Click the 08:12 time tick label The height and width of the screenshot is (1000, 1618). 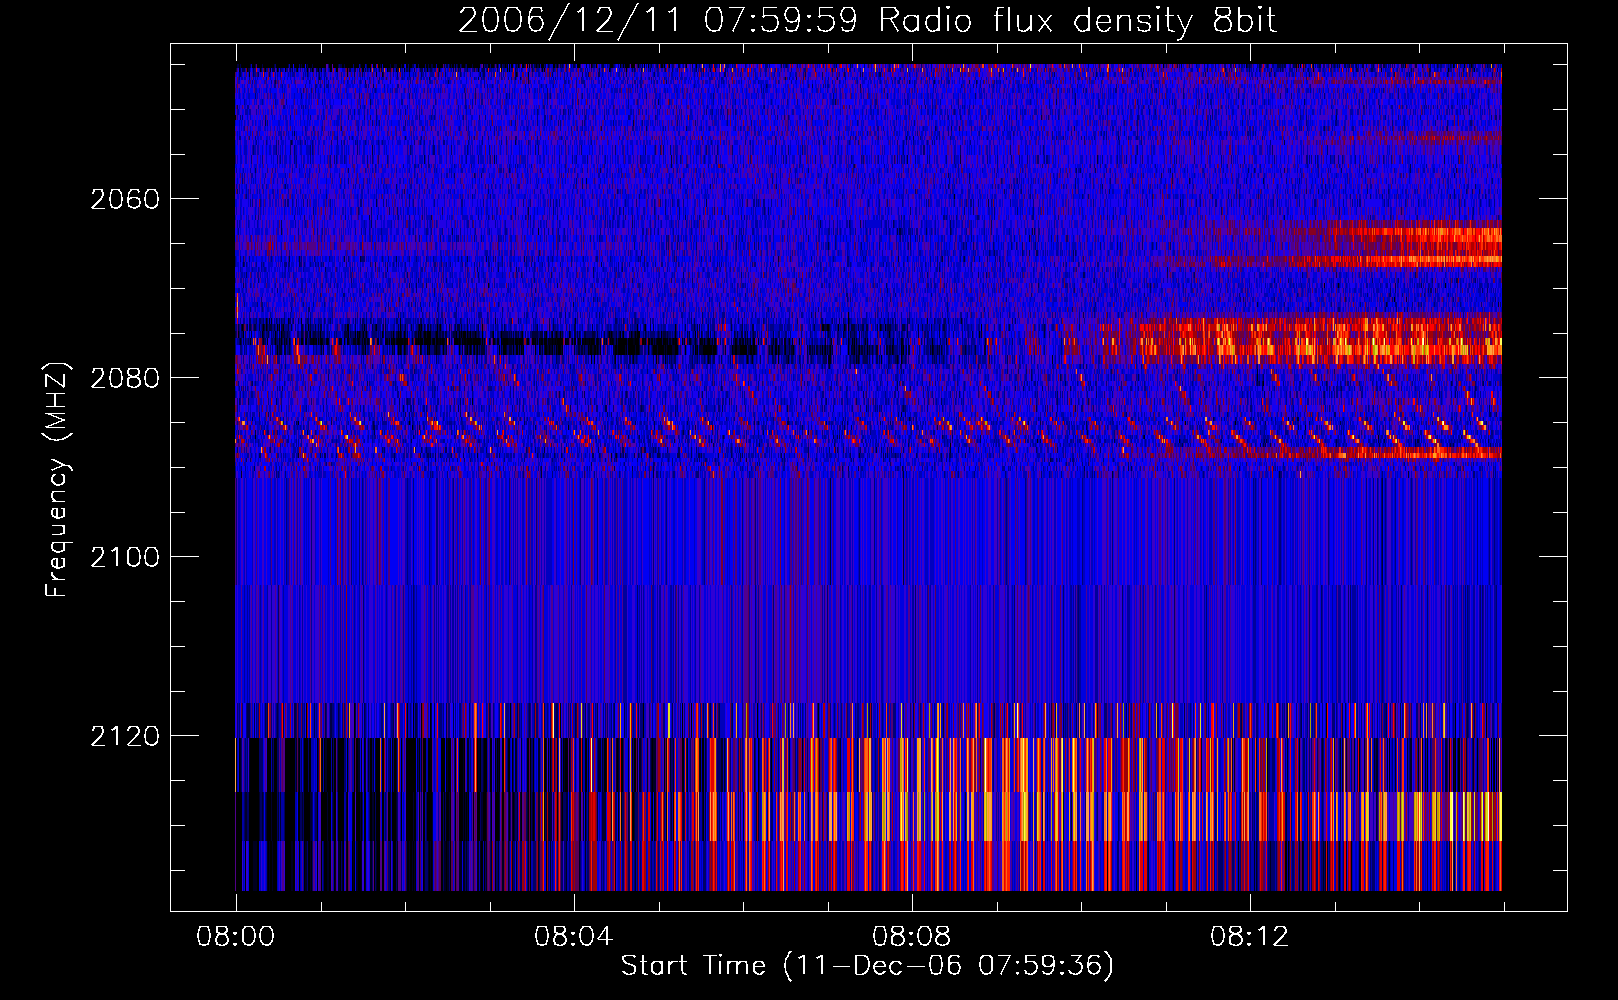1249,937
